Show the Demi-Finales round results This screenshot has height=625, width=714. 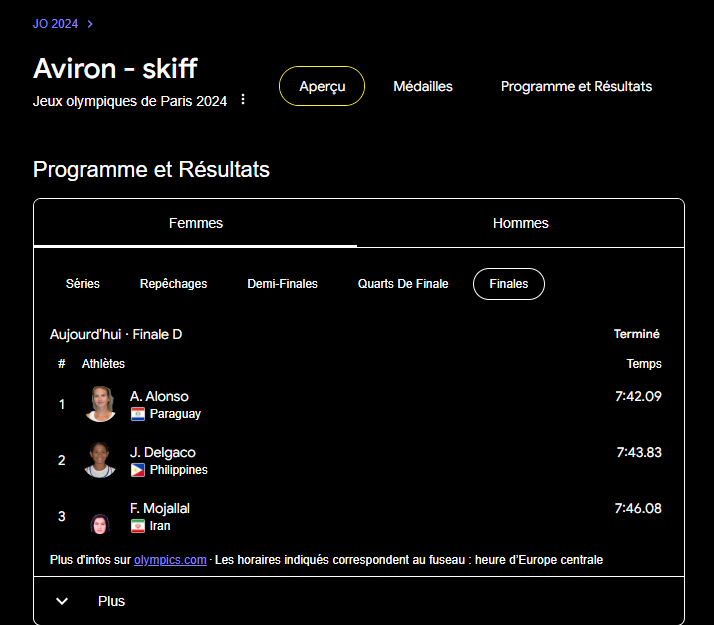(x=282, y=284)
